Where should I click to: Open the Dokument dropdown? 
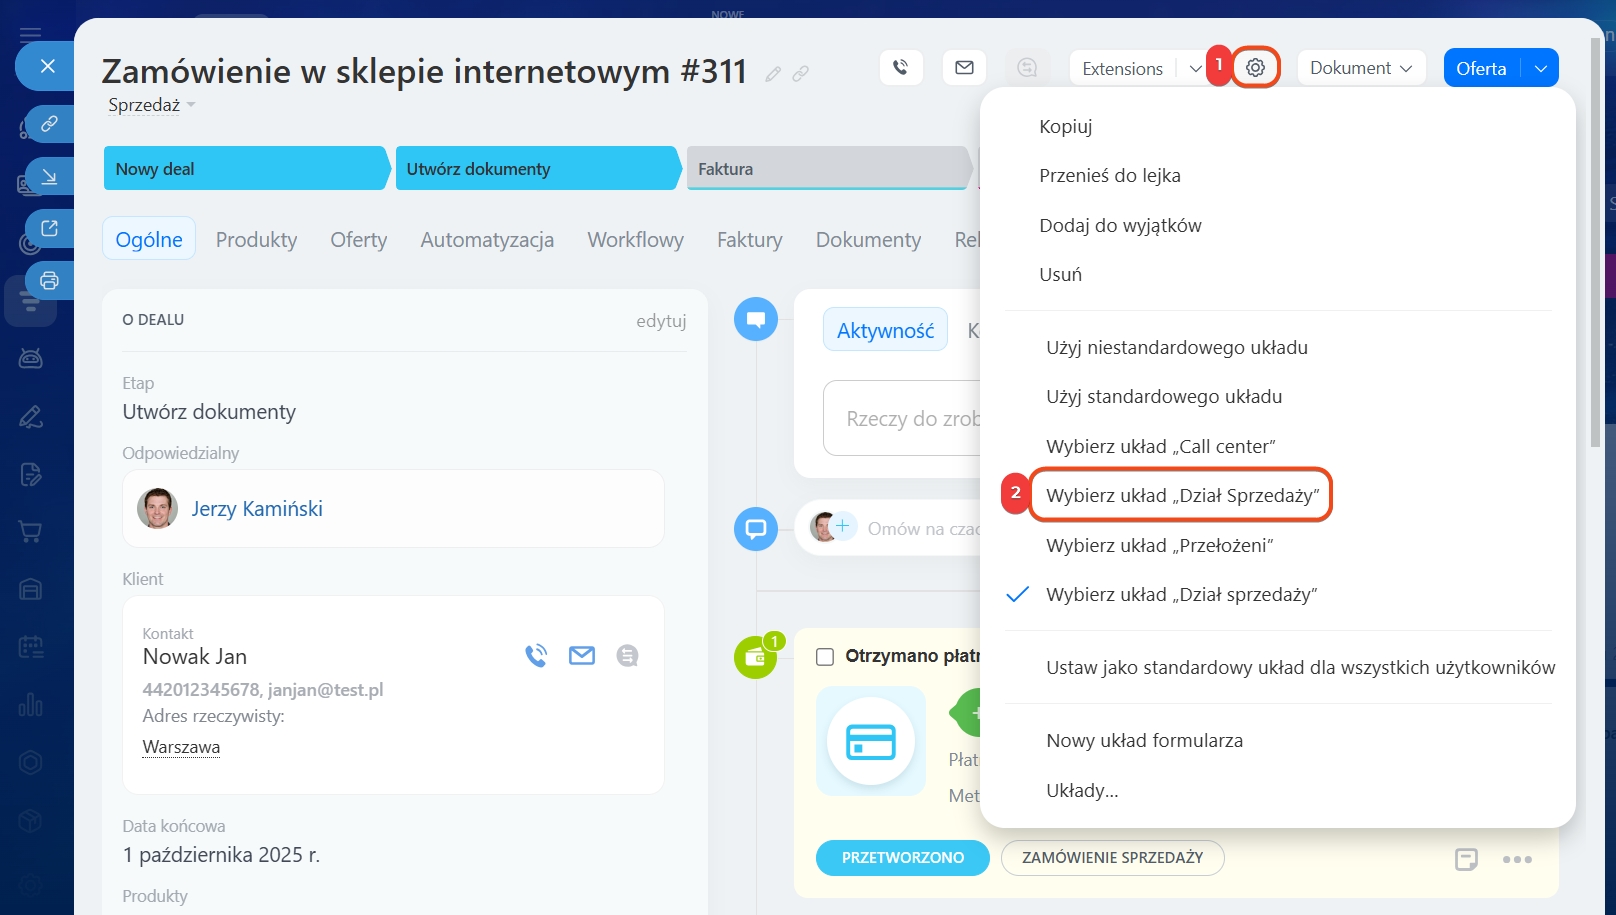pos(1360,68)
